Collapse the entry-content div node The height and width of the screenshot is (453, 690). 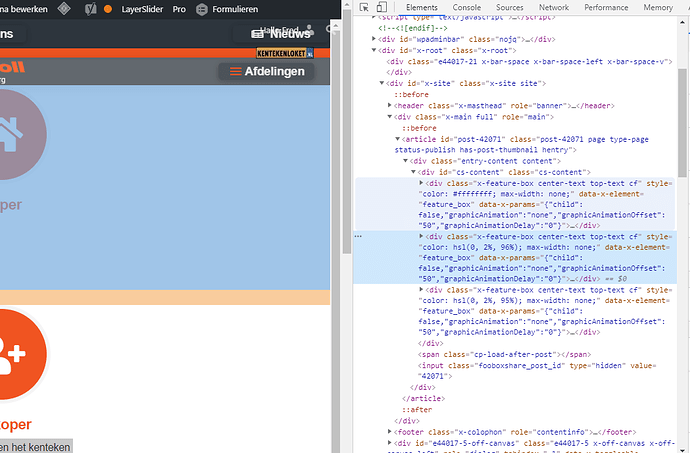click(405, 161)
